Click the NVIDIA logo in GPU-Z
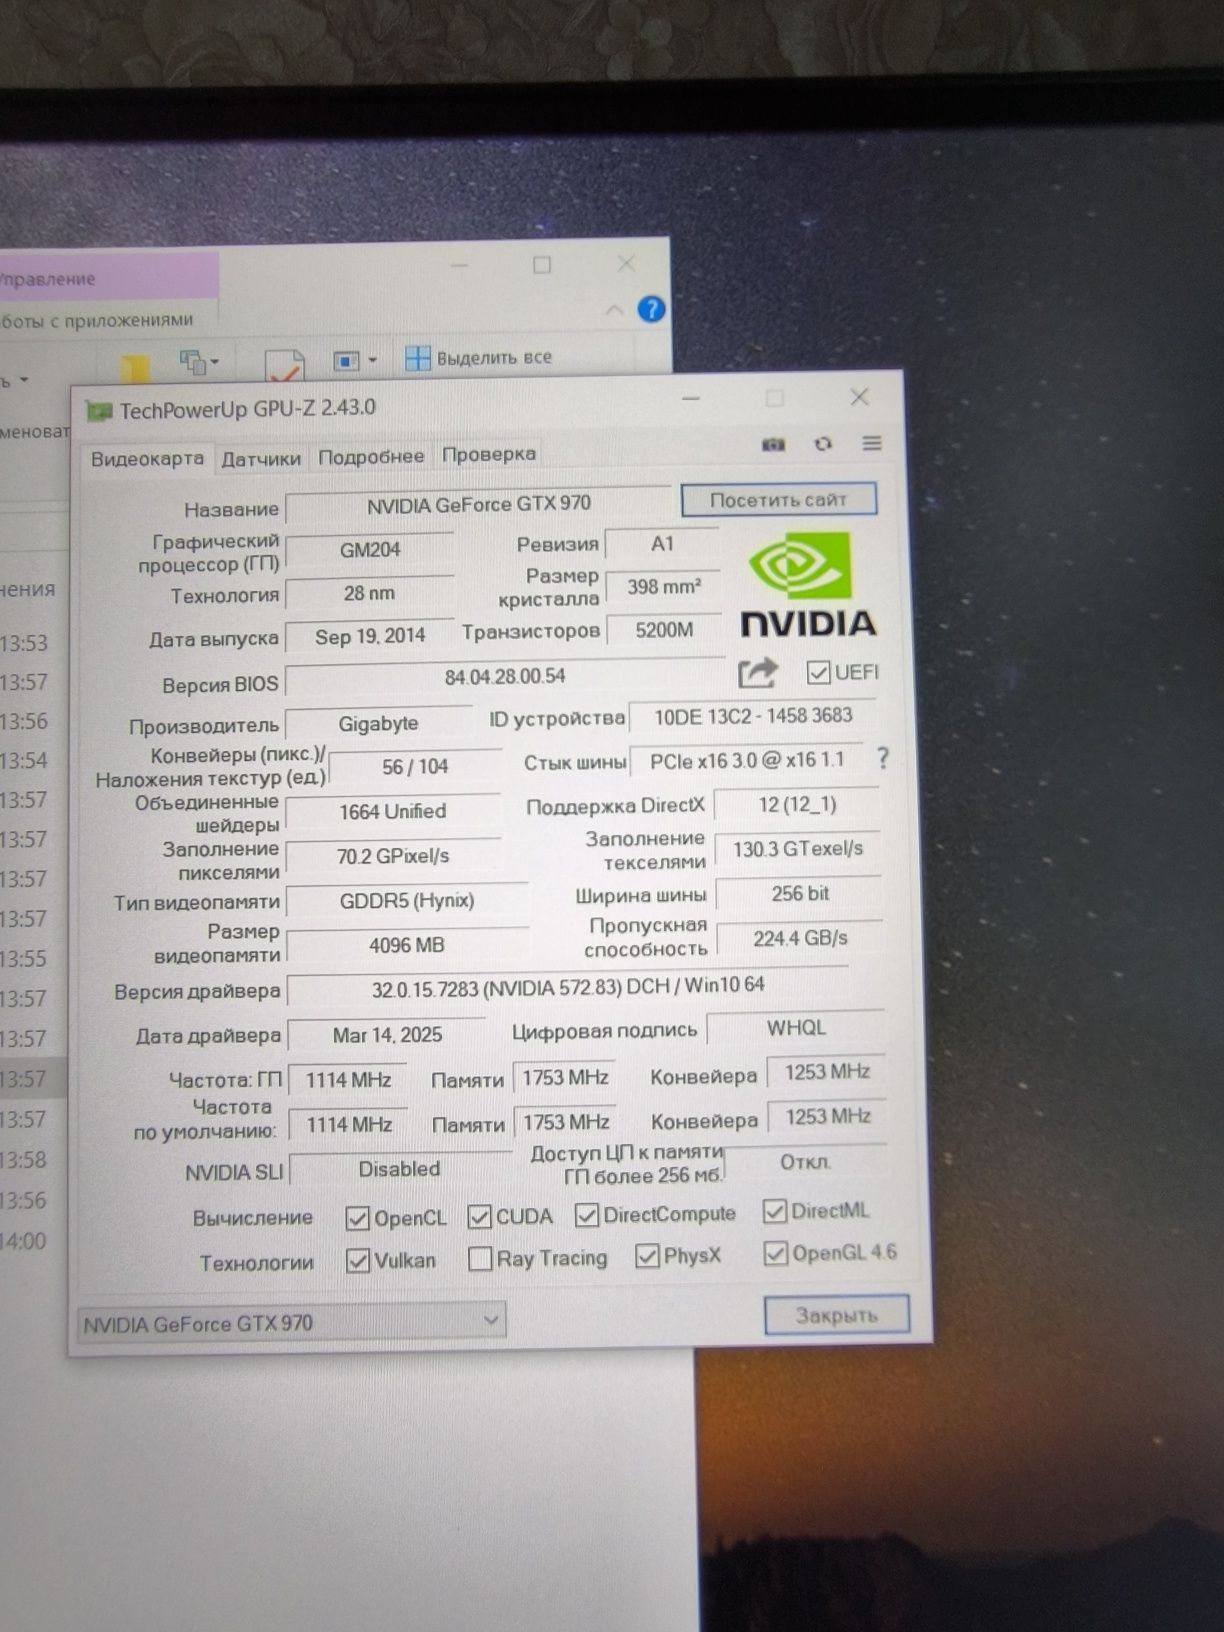The image size is (1224, 1632). pyautogui.click(x=808, y=586)
